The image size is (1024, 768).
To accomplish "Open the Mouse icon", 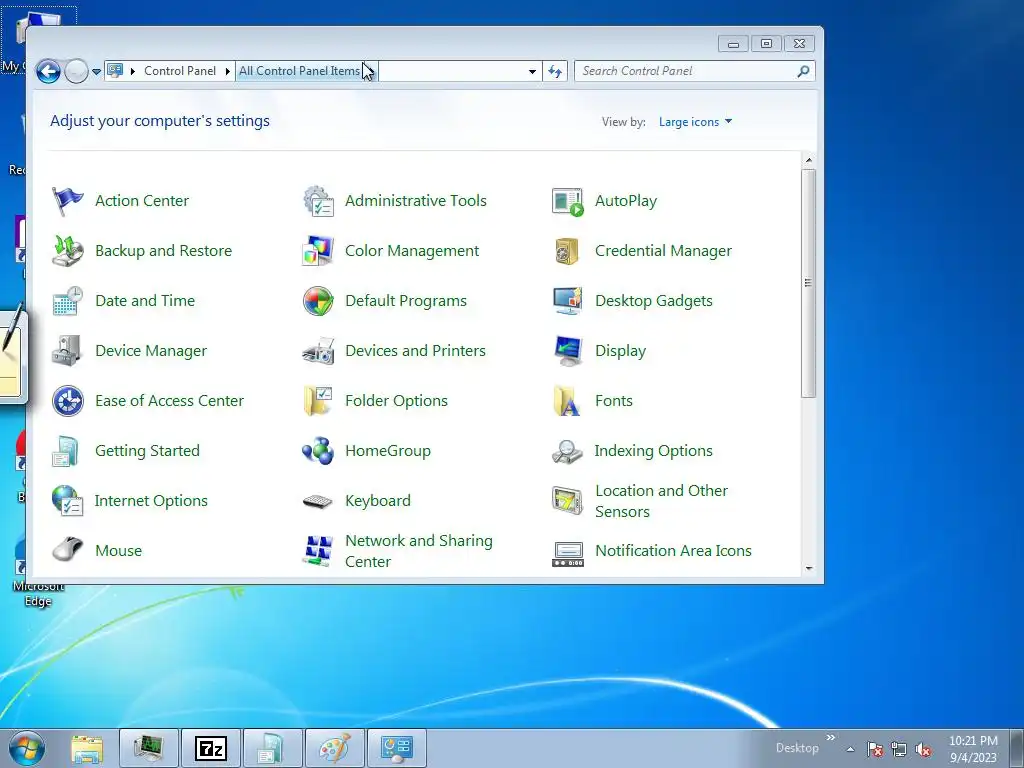I will (68, 550).
